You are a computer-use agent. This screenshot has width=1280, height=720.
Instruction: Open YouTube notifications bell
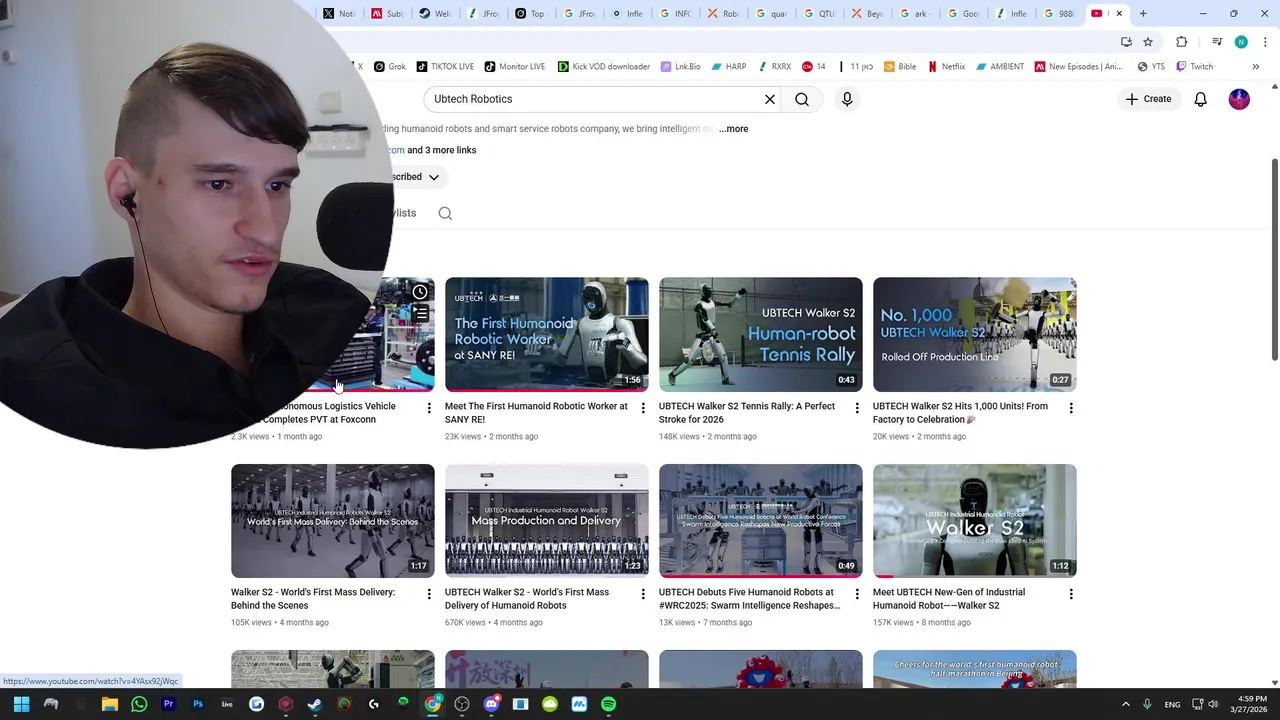(1200, 99)
